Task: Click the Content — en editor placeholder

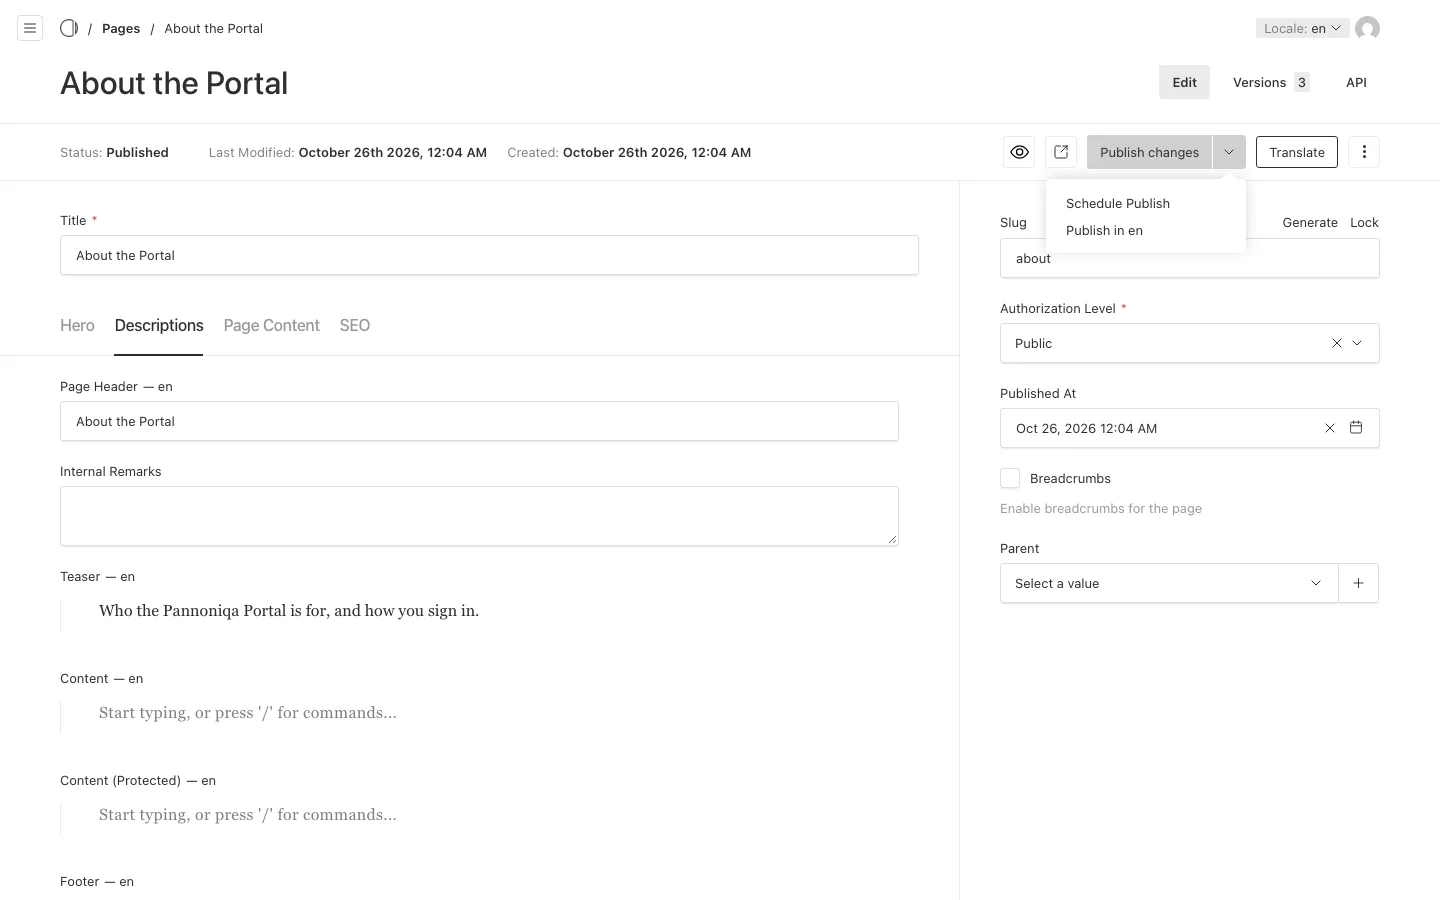Action: (247, 713)
